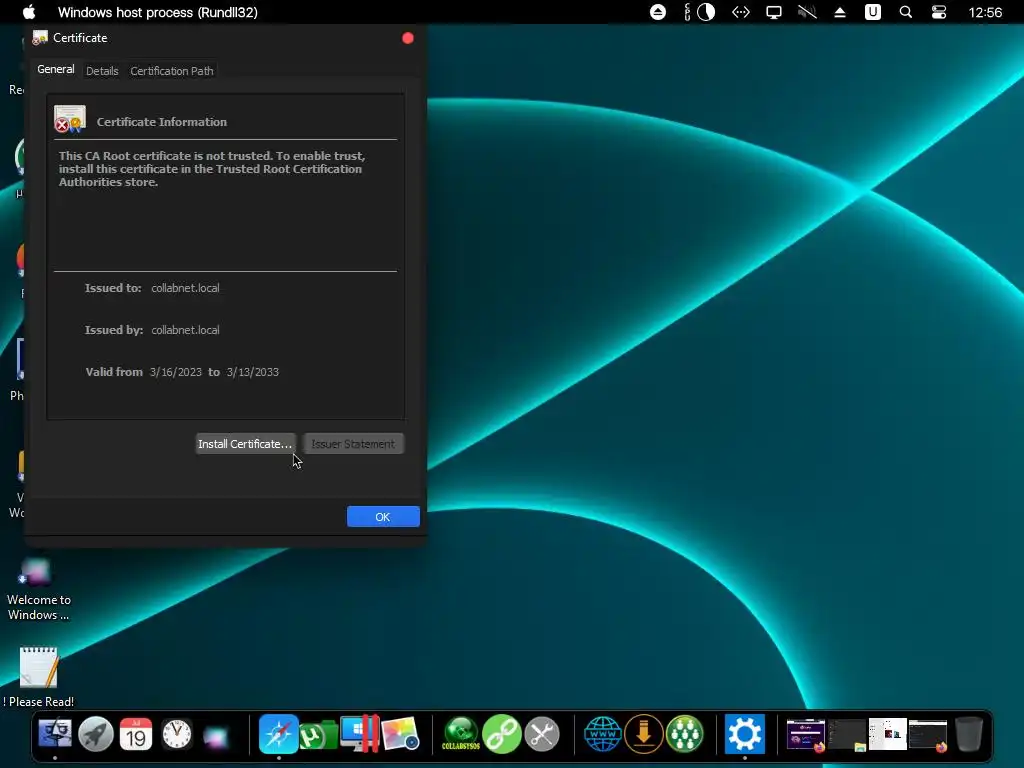Open the blue Settings gear in dock
The image size is (1024, 768).
pyautogui.click(x=745, y=734)
